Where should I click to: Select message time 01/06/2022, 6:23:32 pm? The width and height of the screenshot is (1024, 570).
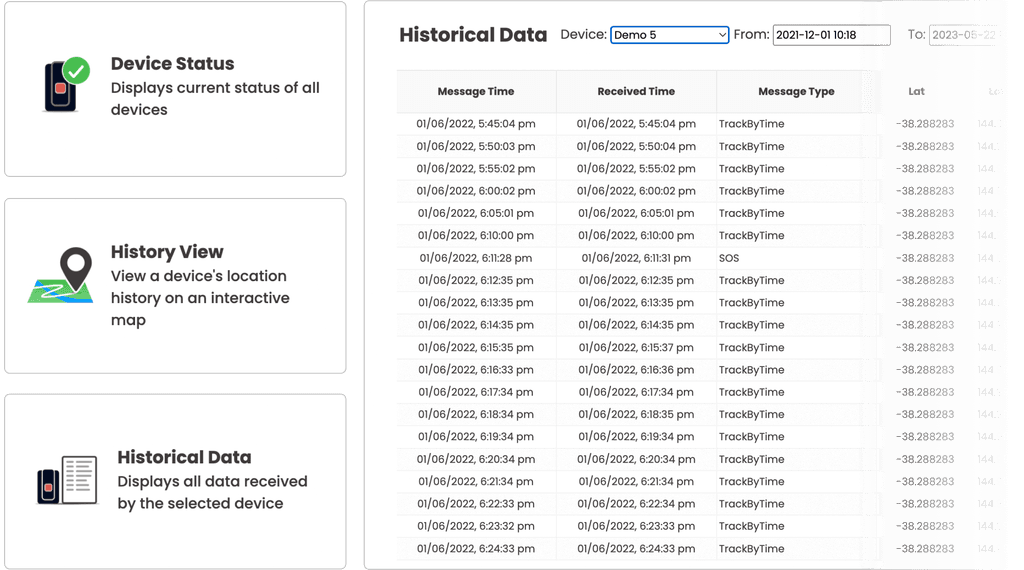point(476,526)
